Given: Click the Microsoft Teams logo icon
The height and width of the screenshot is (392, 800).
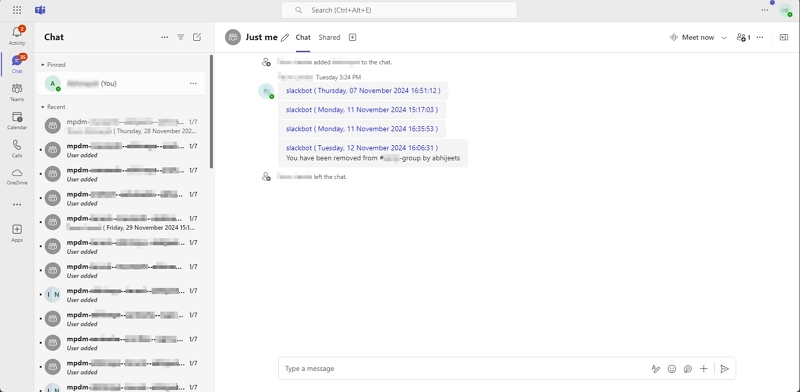Looking at the screenshot, I should [40, 10].
